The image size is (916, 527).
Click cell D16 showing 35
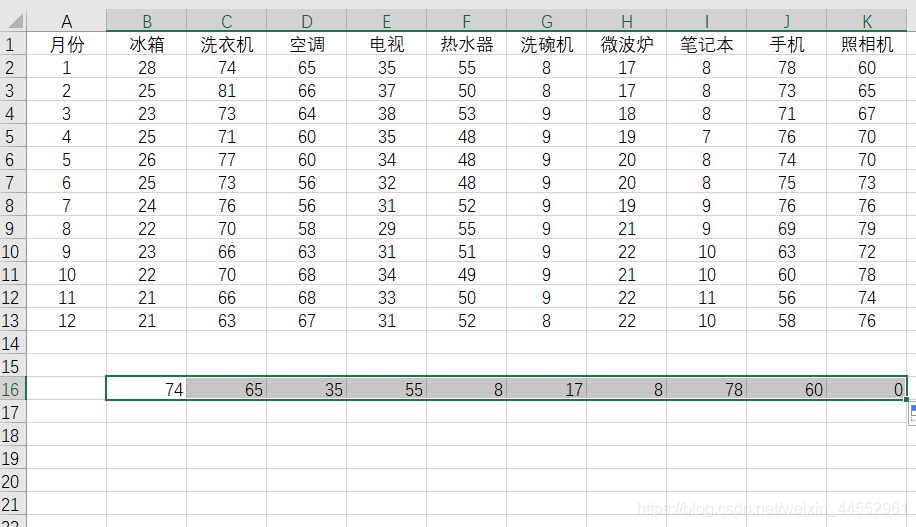(307, 390)
